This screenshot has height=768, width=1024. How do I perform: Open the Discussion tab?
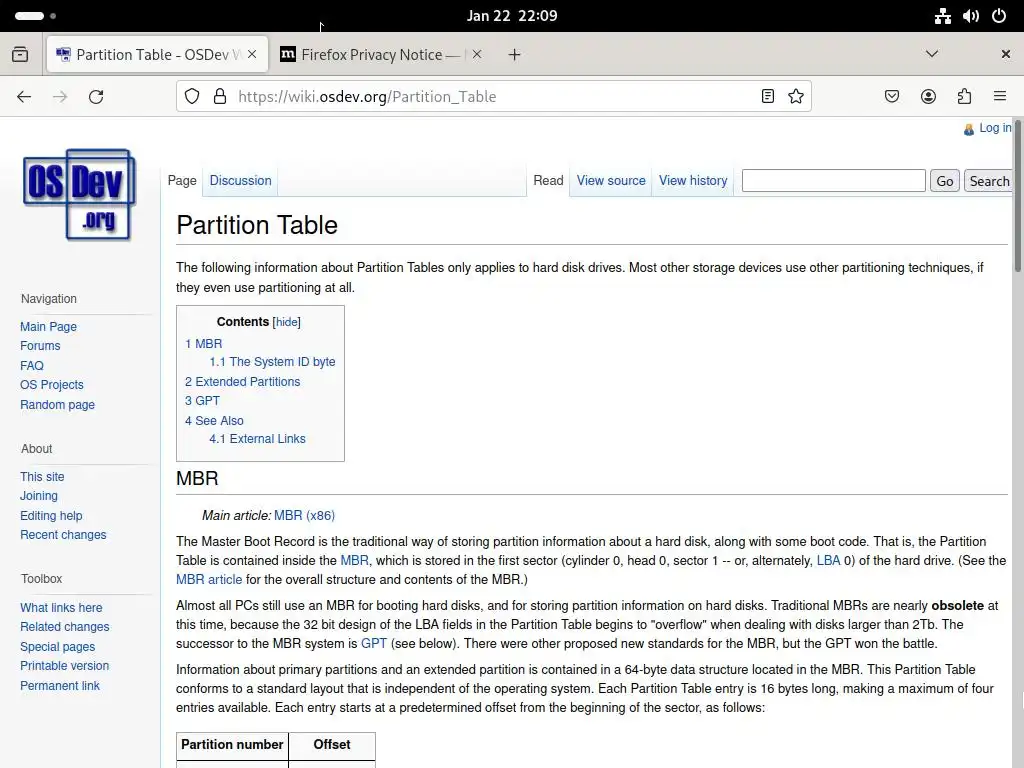coord(240,180)
